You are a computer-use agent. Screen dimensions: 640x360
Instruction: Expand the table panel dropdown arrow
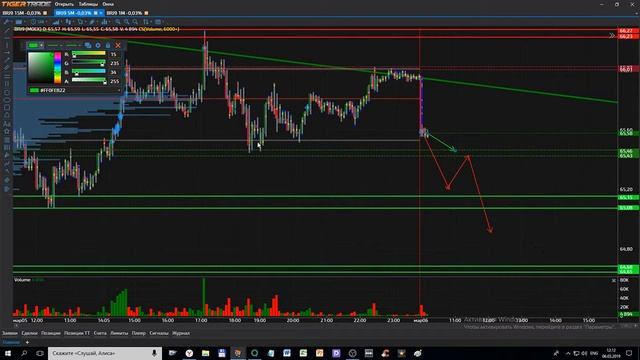[163, 22]
